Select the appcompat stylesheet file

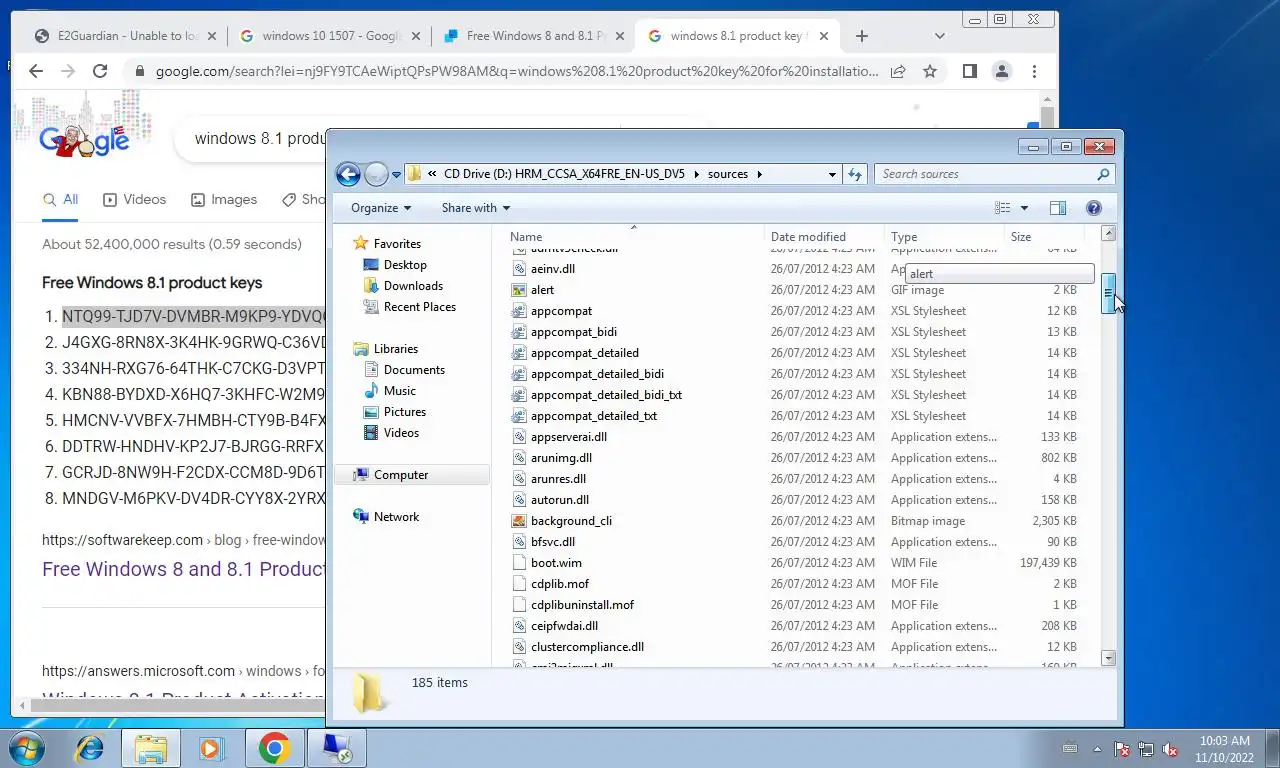(561, 311)
